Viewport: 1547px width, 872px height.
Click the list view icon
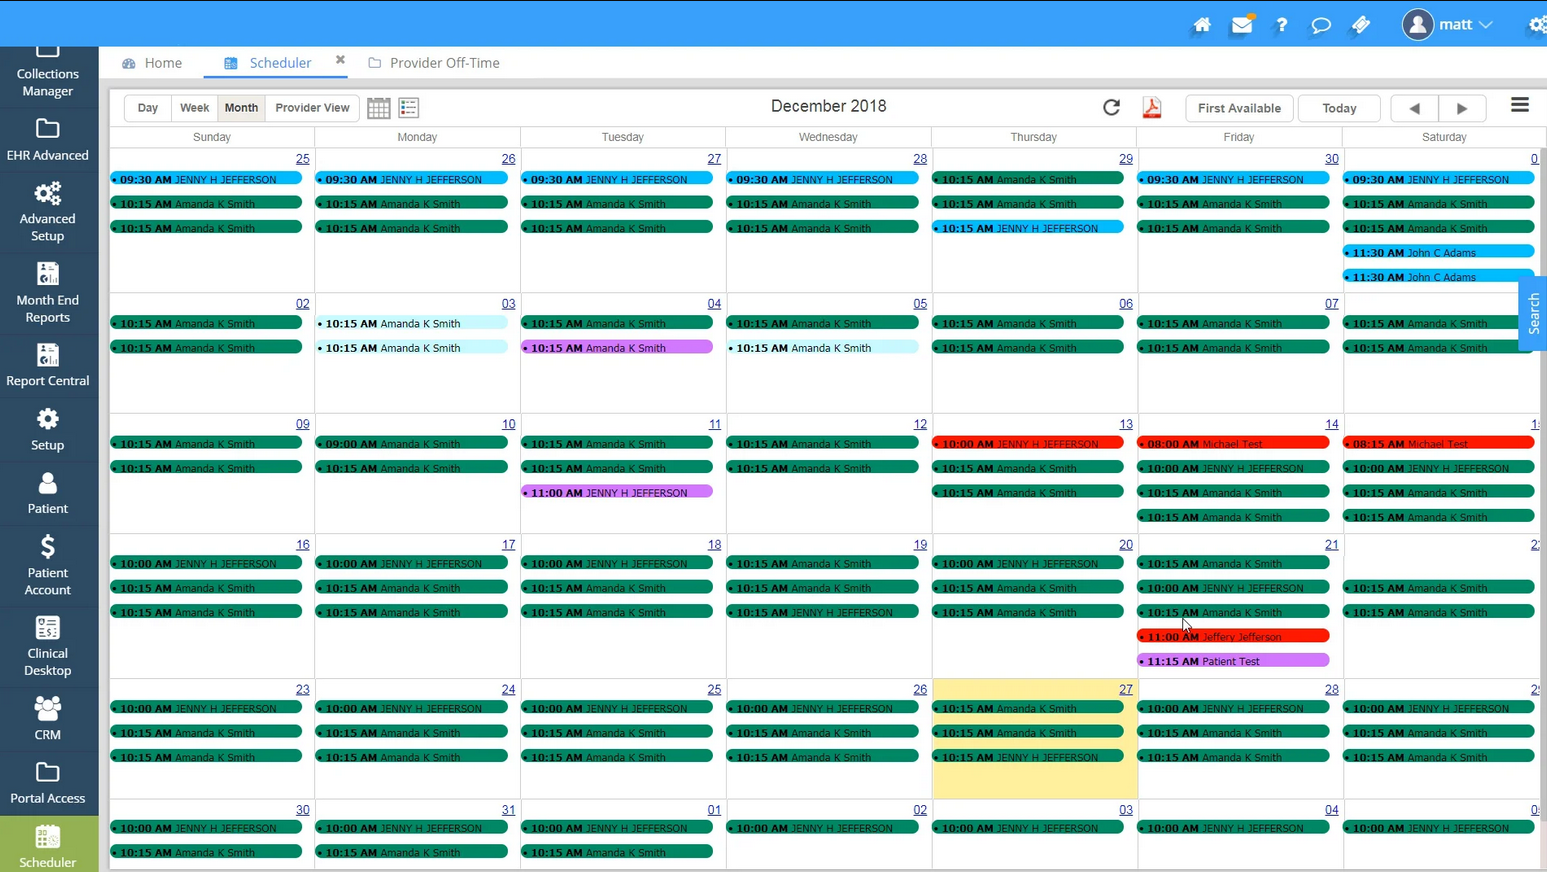[409, 108]
